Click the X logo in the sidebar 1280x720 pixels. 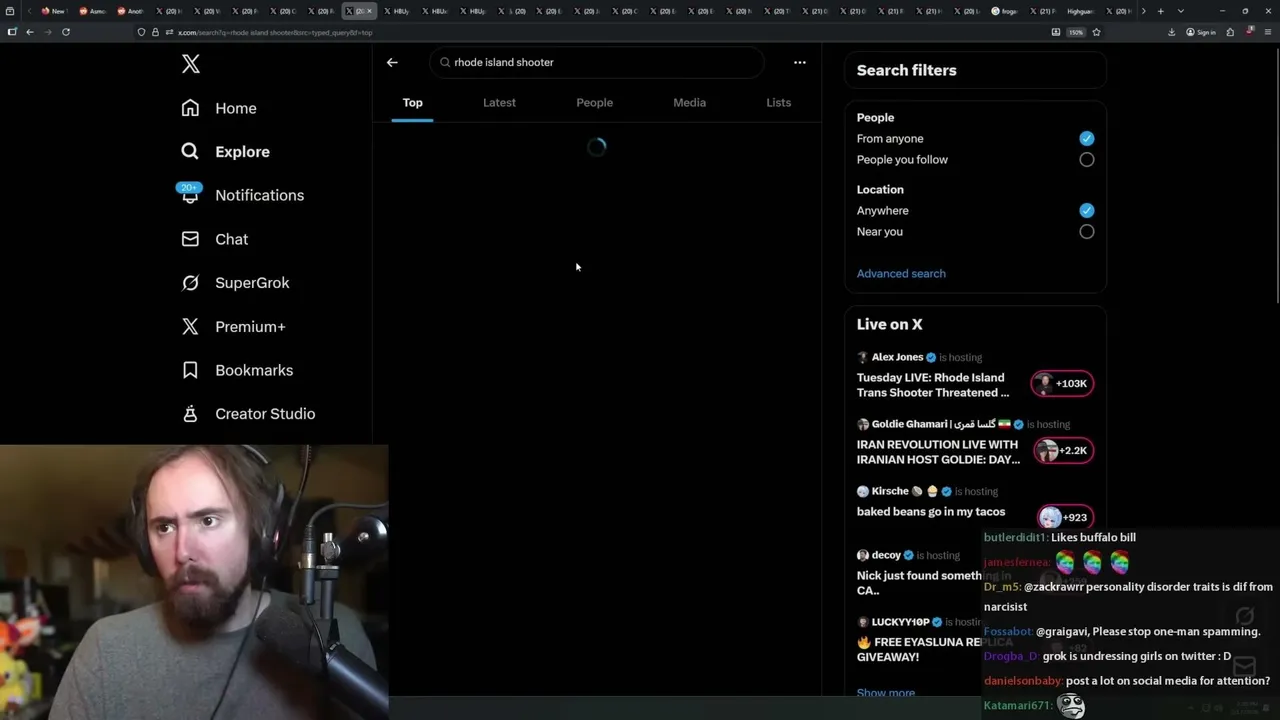point(191,65)
